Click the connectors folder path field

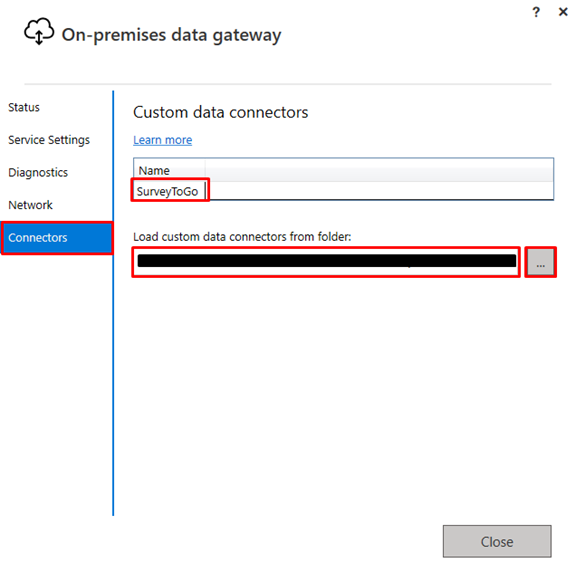pos(326,262)
